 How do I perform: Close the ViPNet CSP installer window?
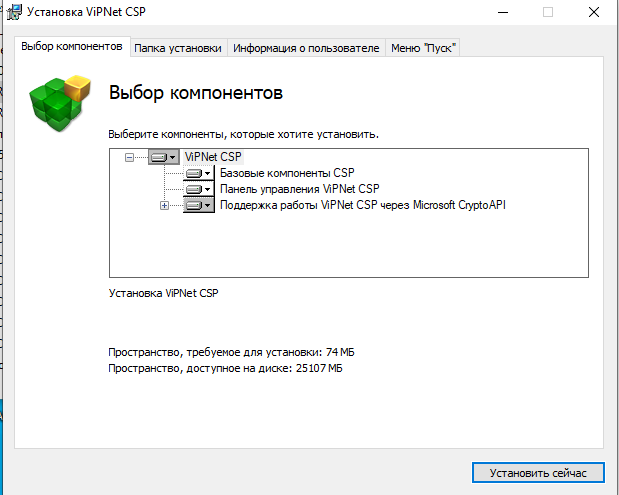coord(596,13)
